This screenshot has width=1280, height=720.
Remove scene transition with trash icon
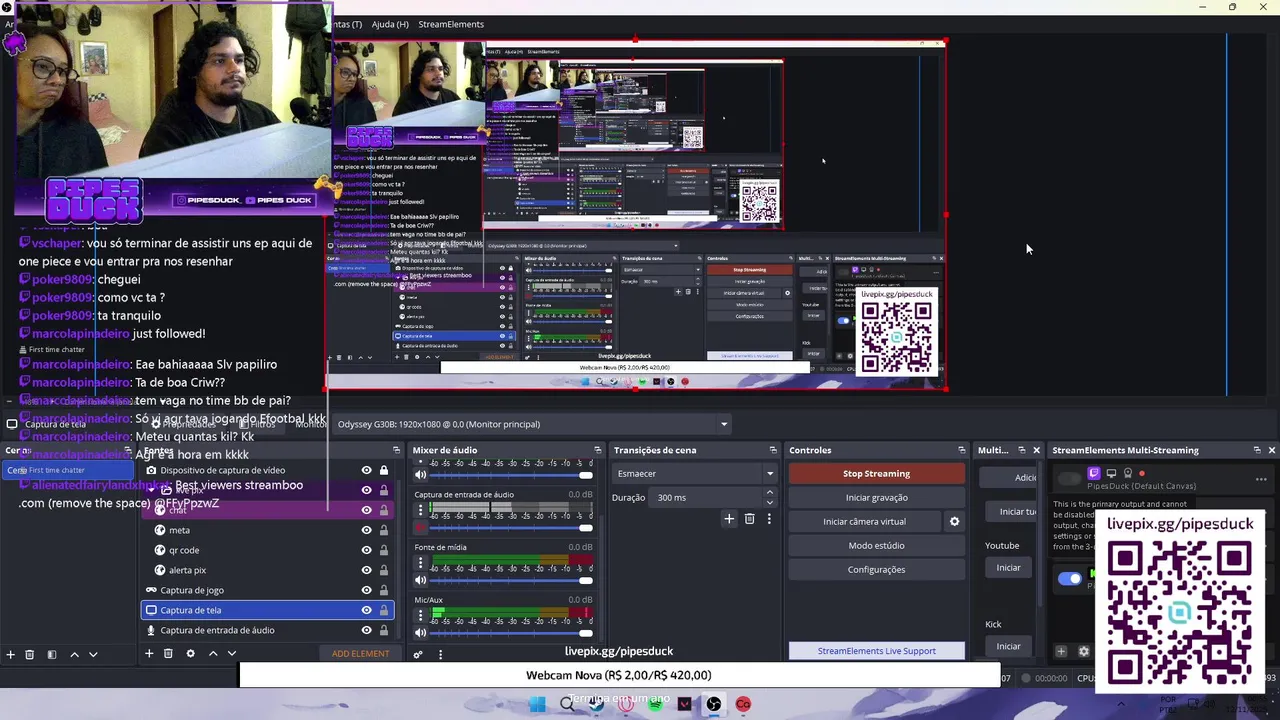point(749,519)
